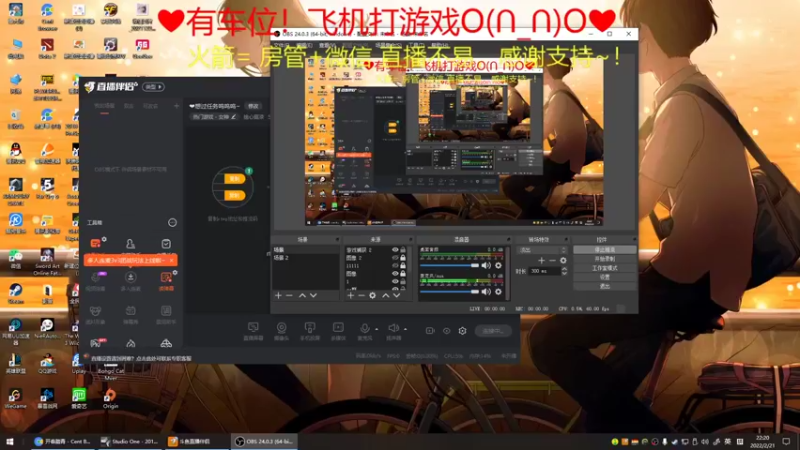Adjust transition duration stepper arrows

pyautogui.click(x=564, y=271)
